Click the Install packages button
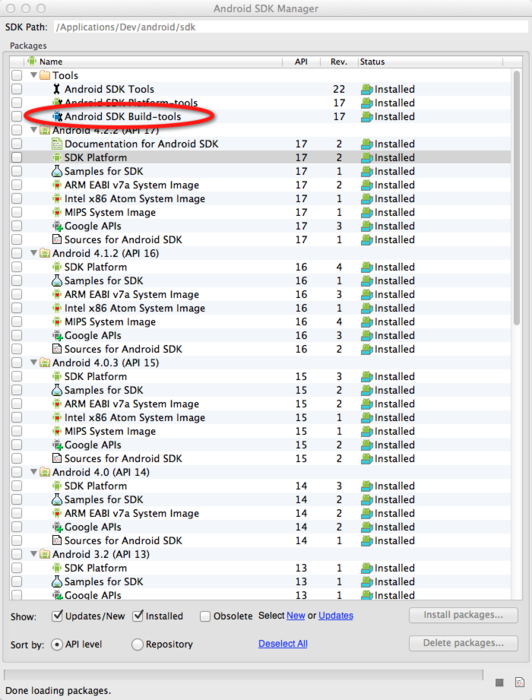This screenshot has width=532, height=700. coord(463,615)
